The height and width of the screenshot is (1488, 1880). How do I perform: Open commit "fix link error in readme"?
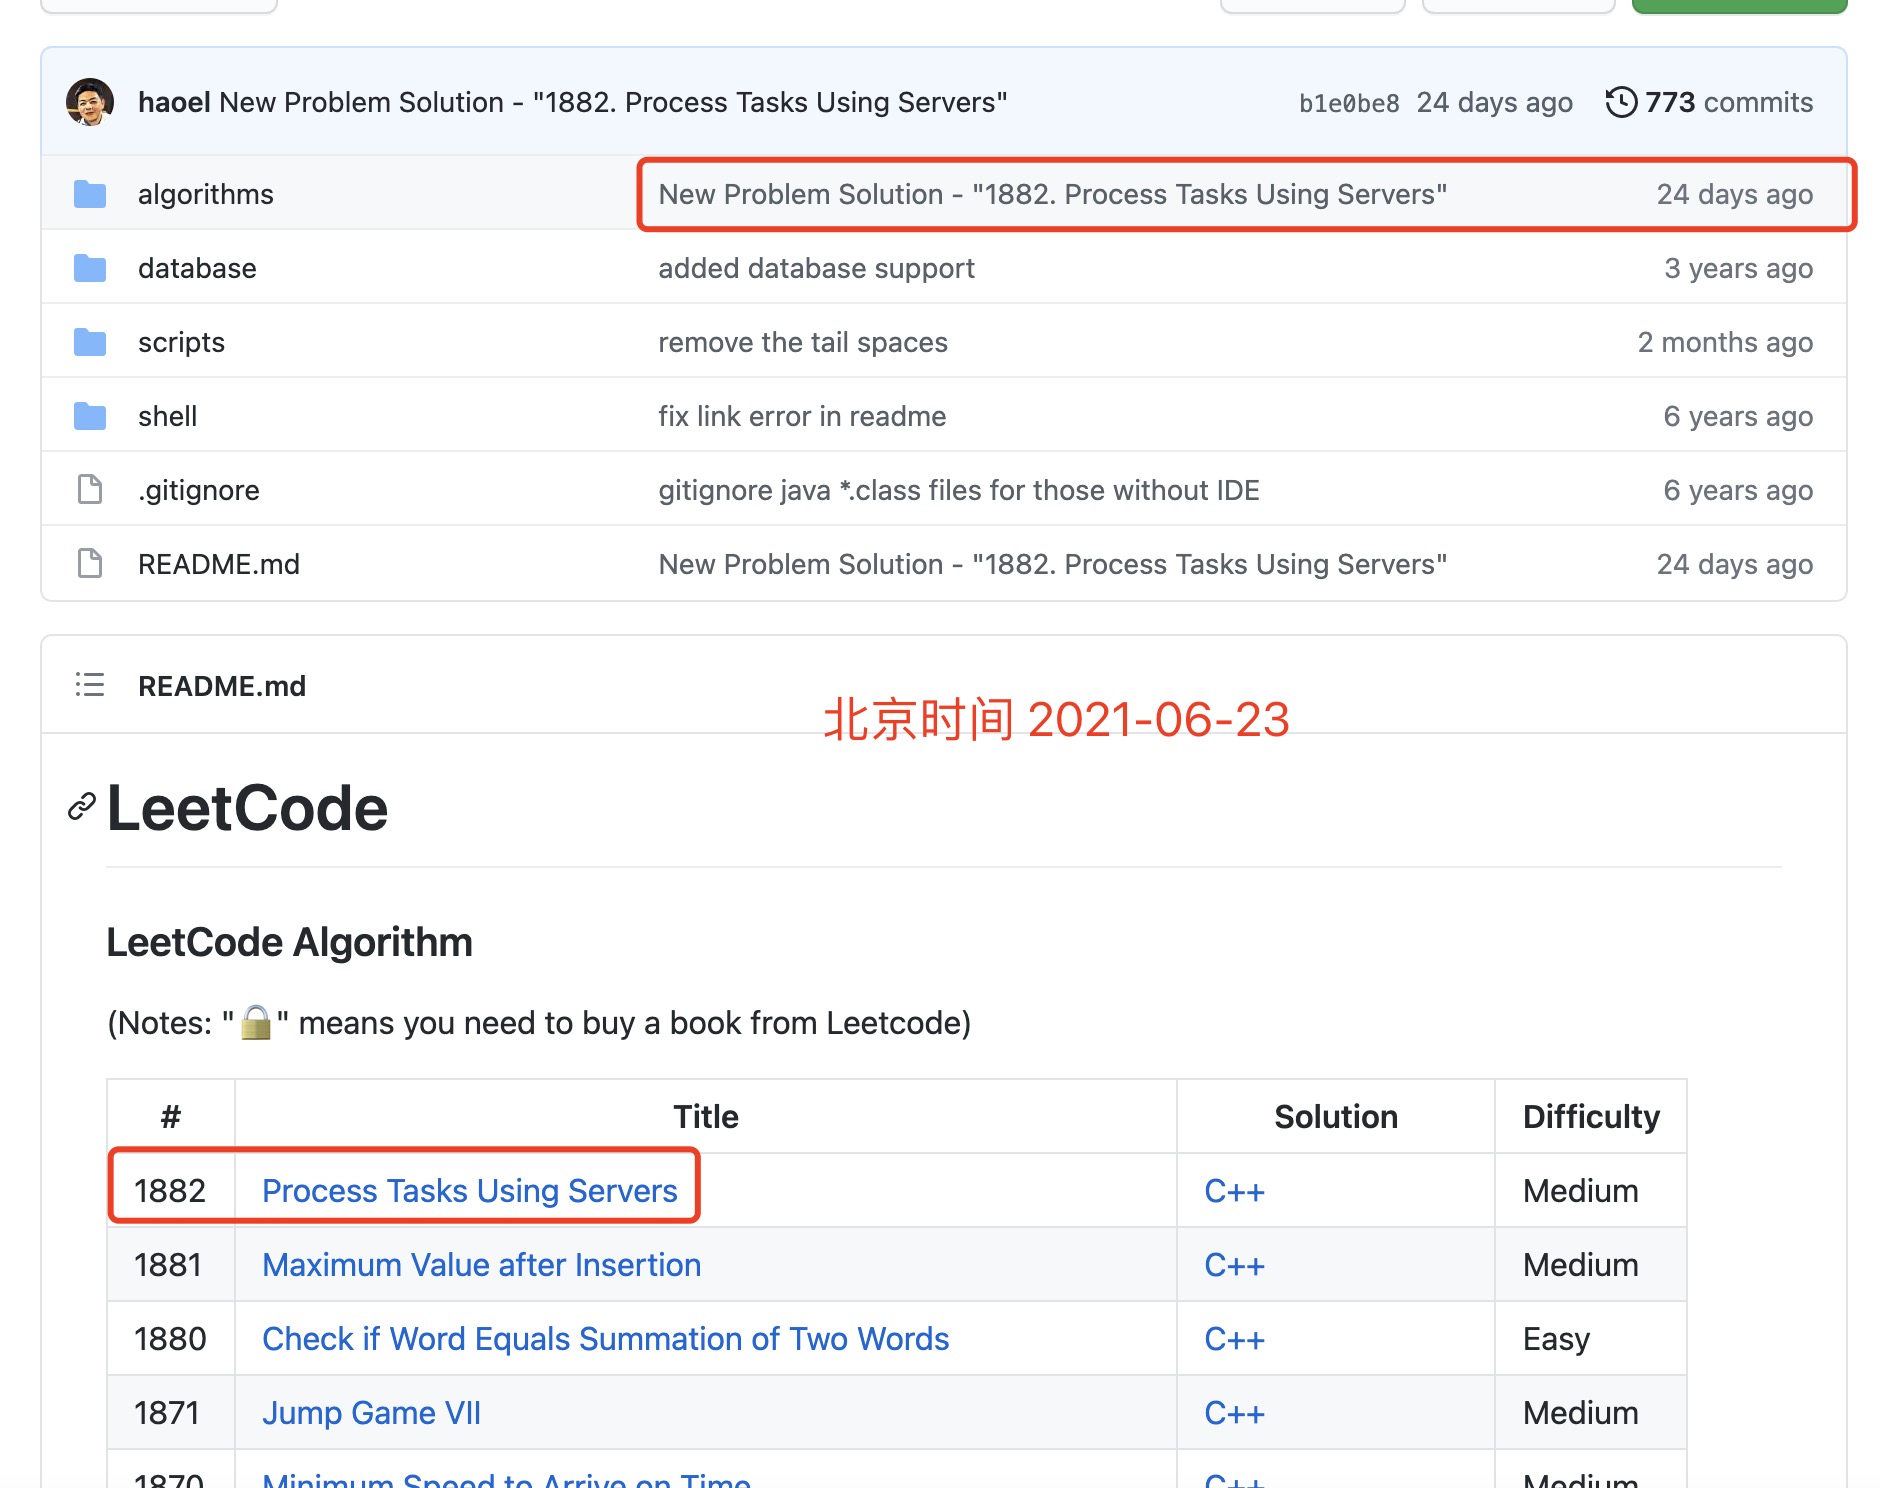pos(802,416)
